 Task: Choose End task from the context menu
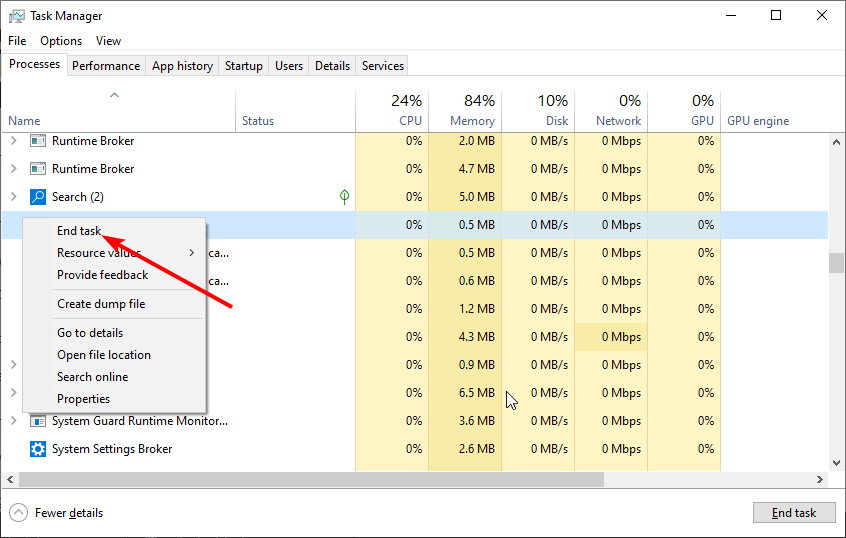79,231
